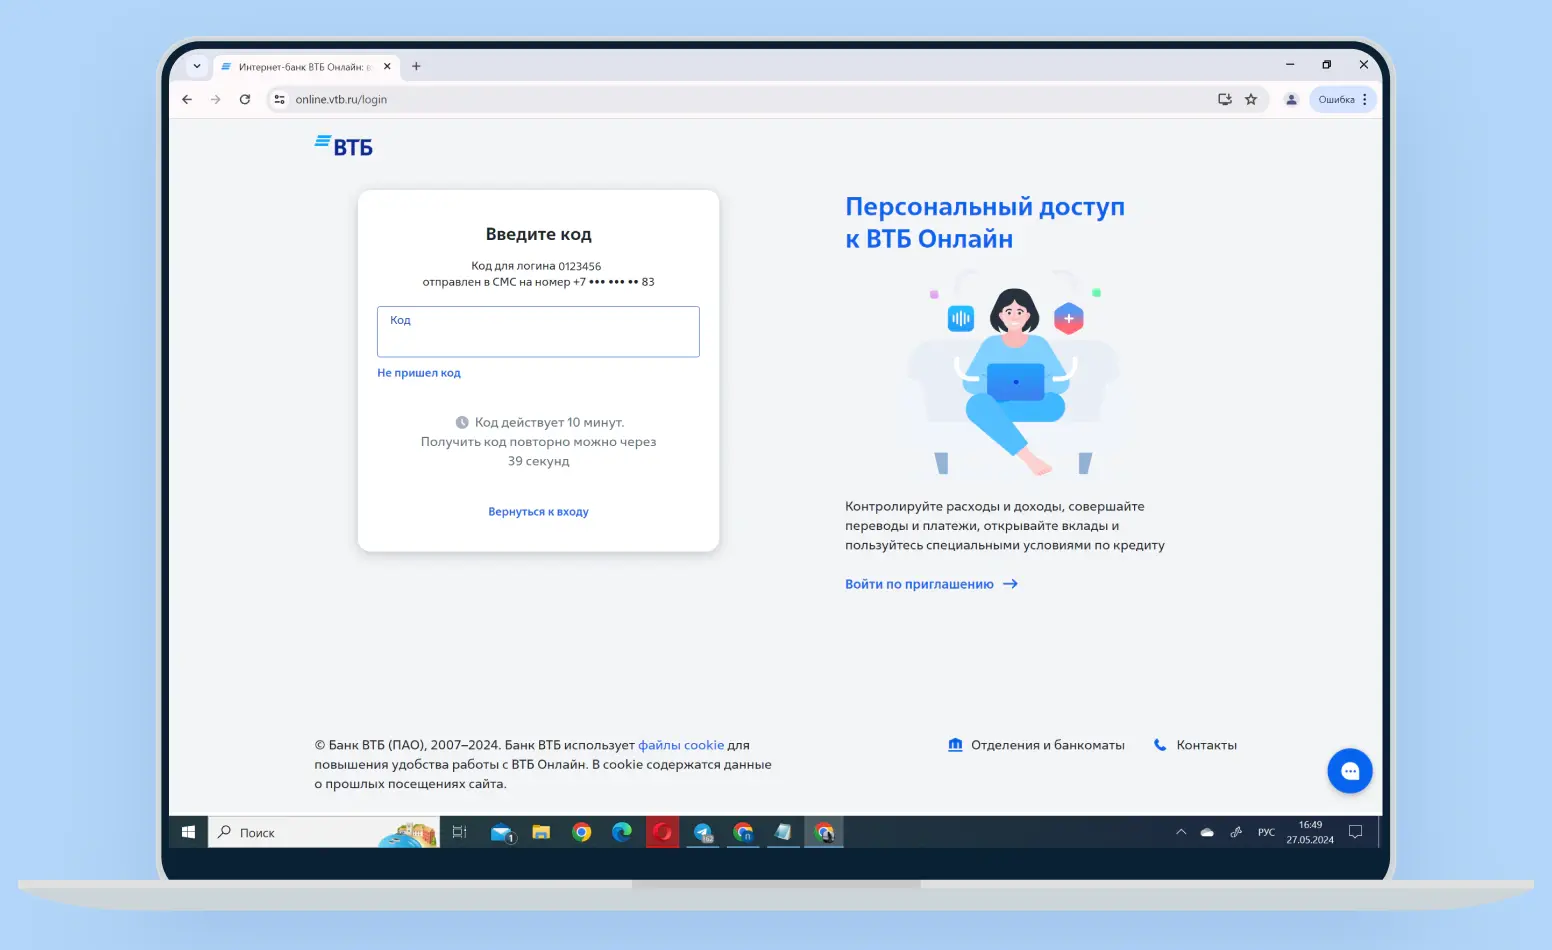Click the text Код действует 10 минут
Image resolution: width=1552 pixels, height=950 pixels.
pyautogui.click(x=549, y=423)
